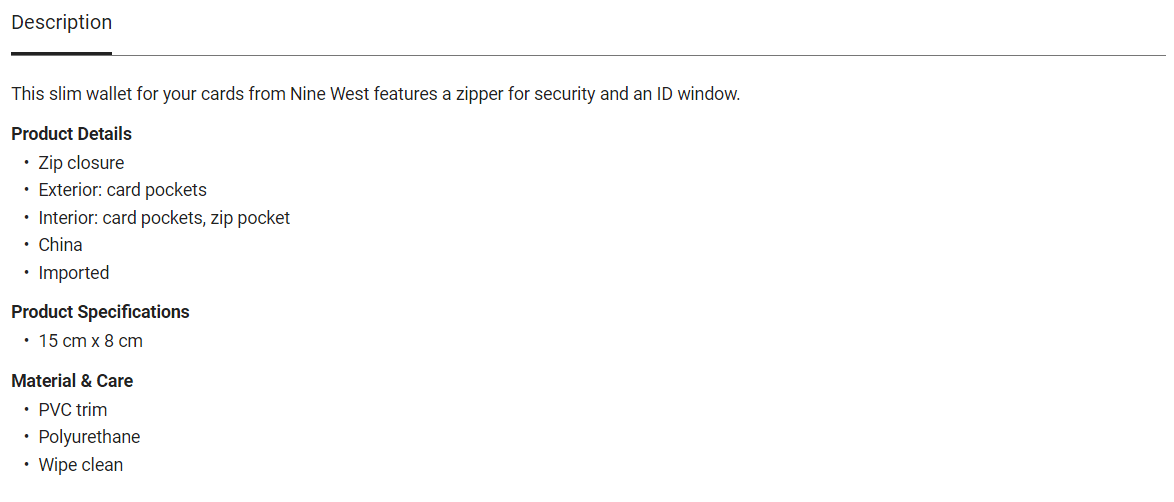
Task: Click the dark underline beneath the Description tab
Action: (62, 53)
